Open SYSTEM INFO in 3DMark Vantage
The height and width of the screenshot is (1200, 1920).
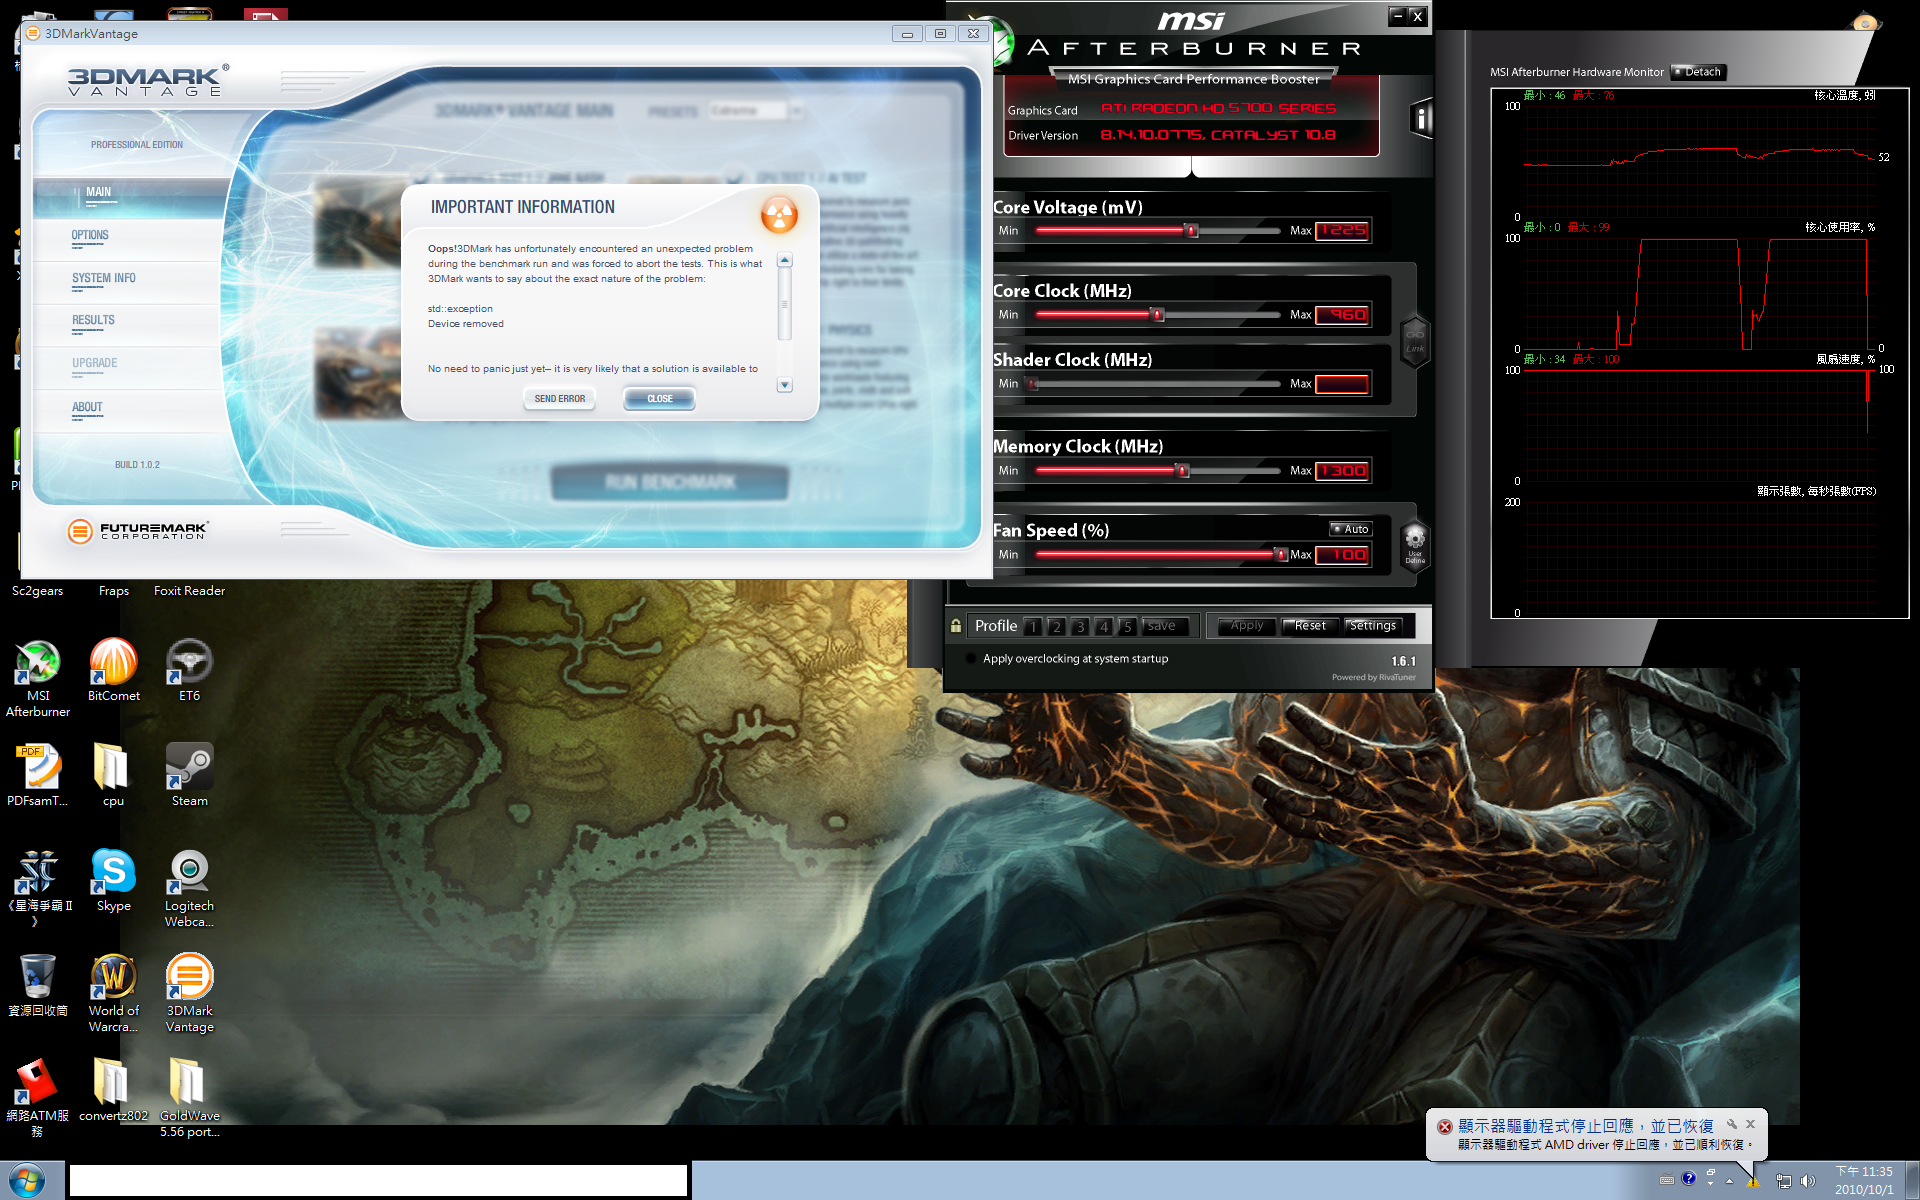128,282
